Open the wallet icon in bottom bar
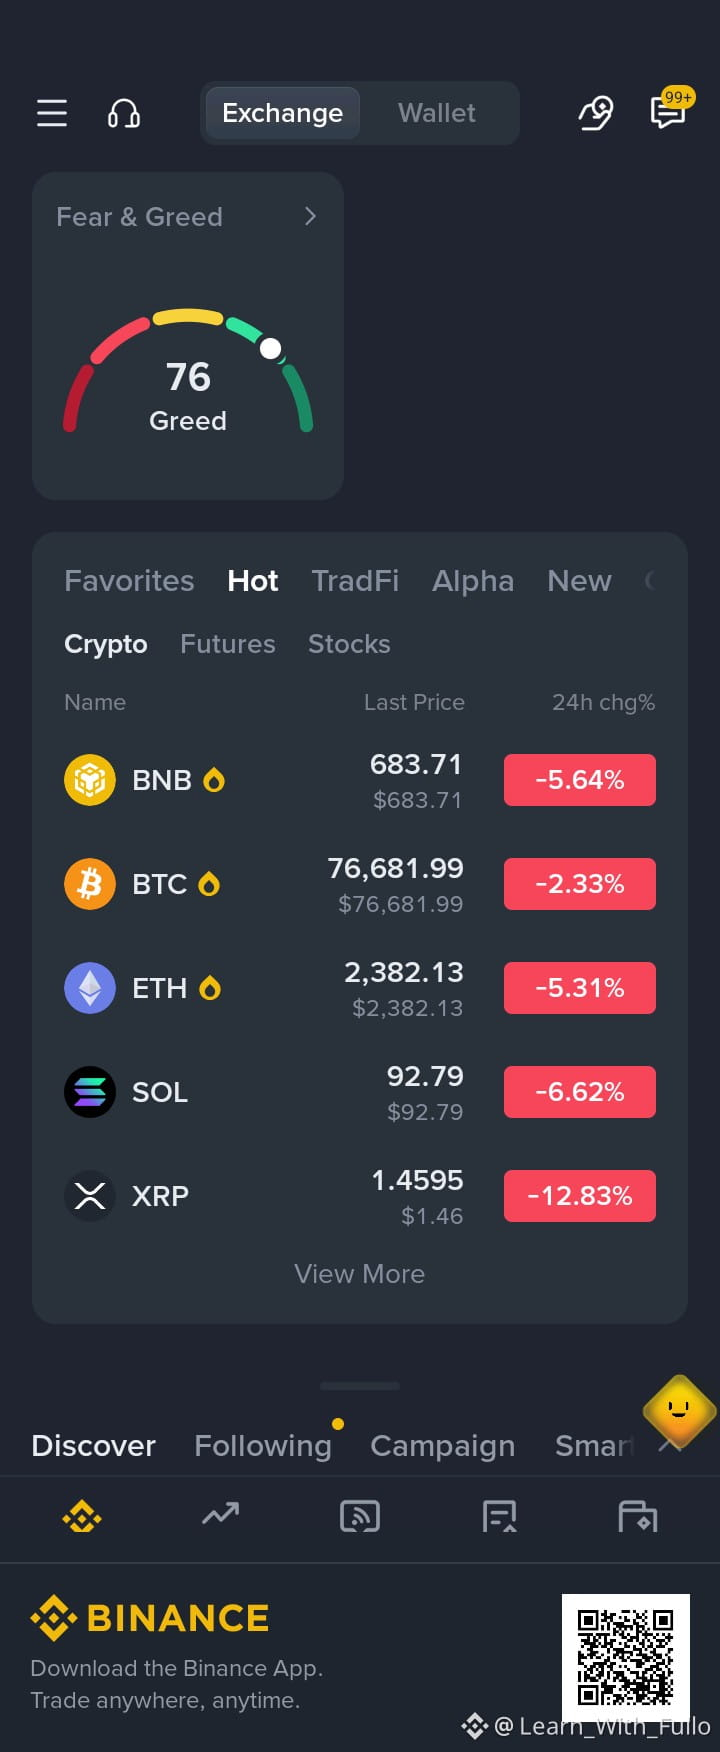The height and width of the screenshot is (1752, 720). [x=638, y=1517]
